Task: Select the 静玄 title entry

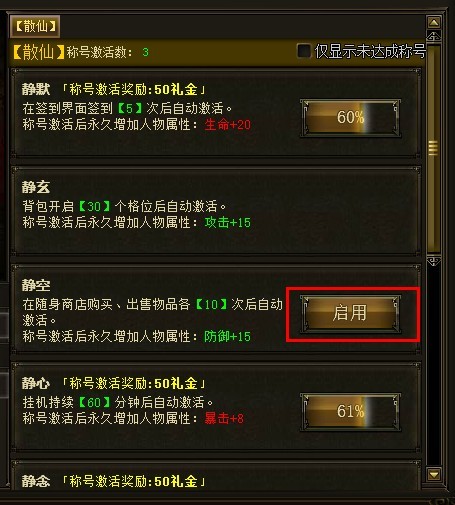Action: coord(216,211)
